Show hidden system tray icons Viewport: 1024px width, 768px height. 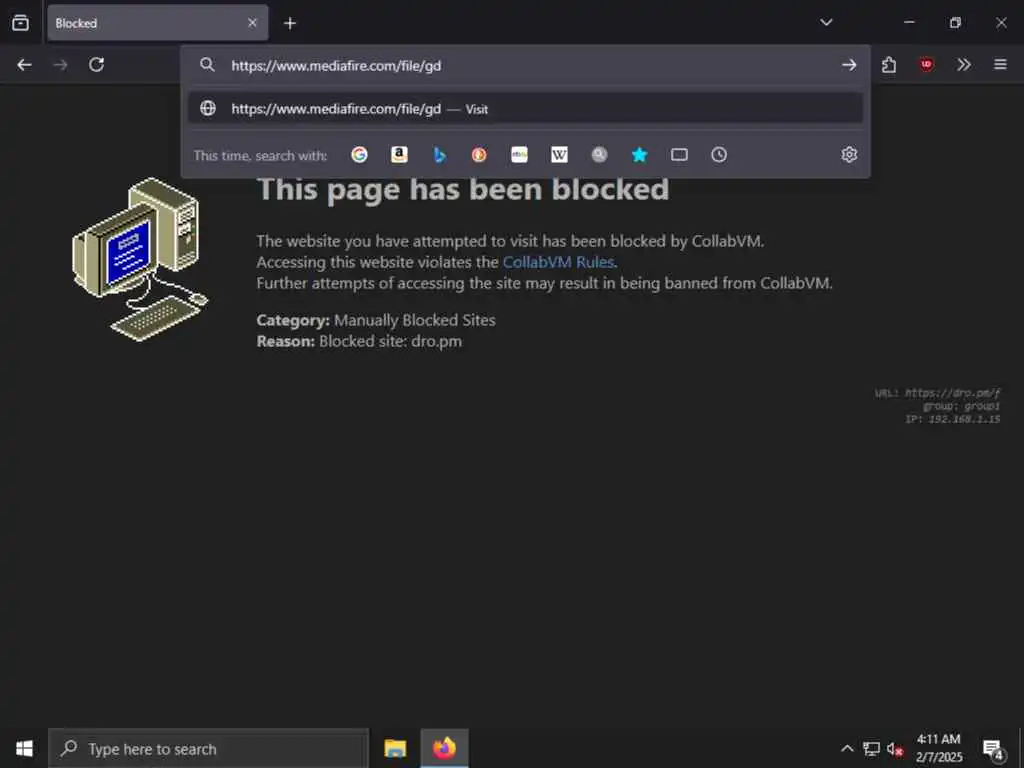click(847, 749)
